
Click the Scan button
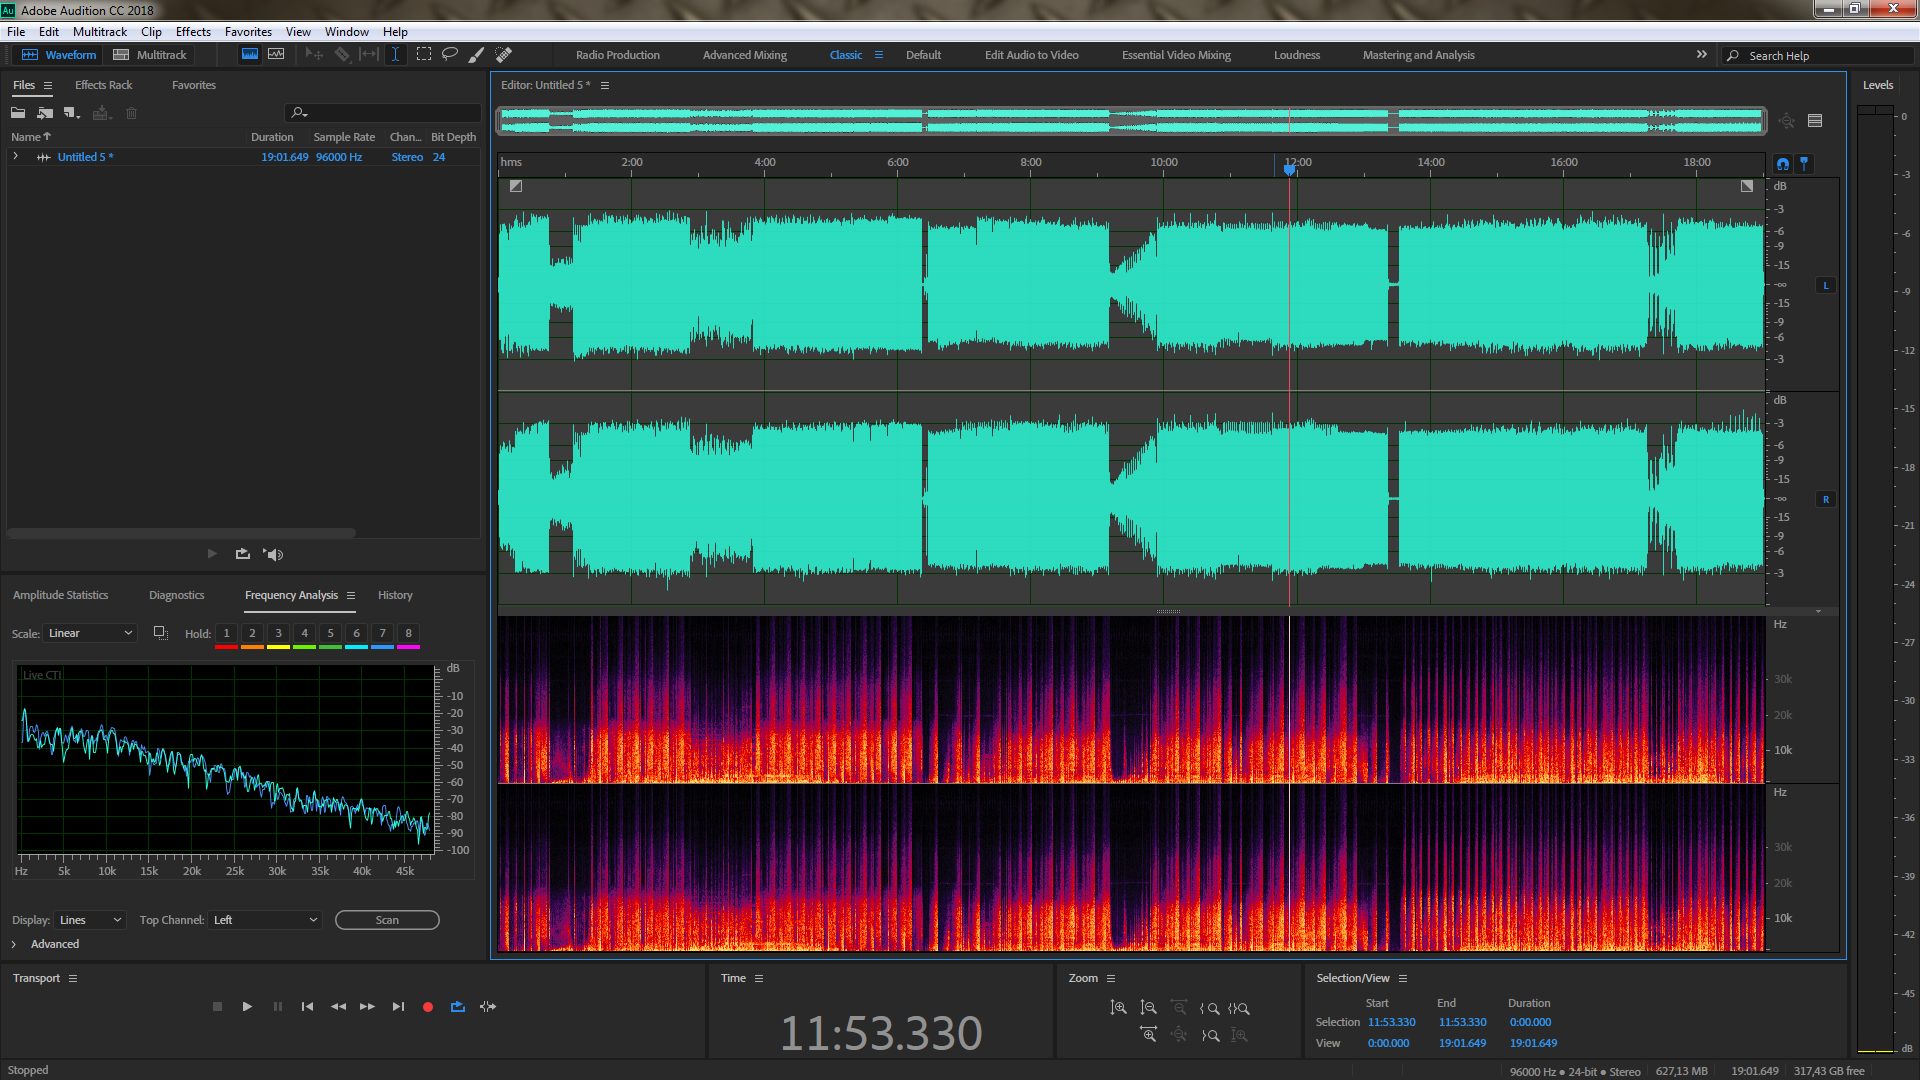tap(387, 920)
